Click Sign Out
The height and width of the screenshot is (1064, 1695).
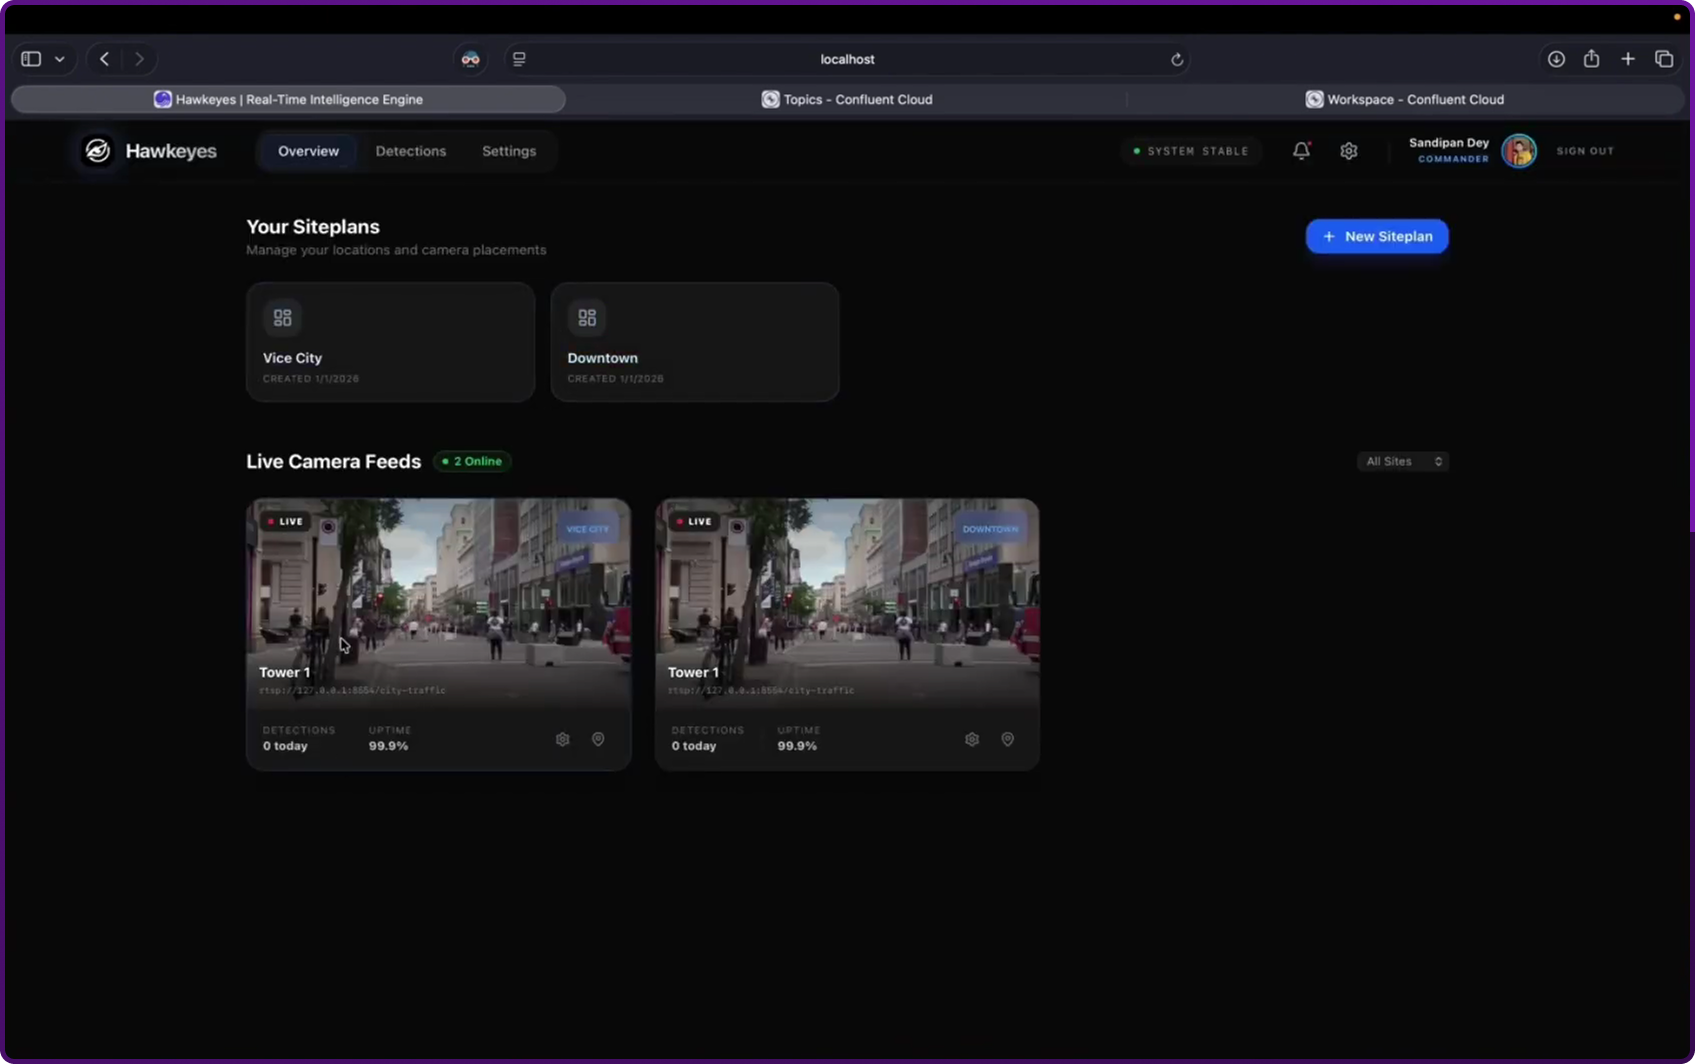click(x=1585, y=151)
